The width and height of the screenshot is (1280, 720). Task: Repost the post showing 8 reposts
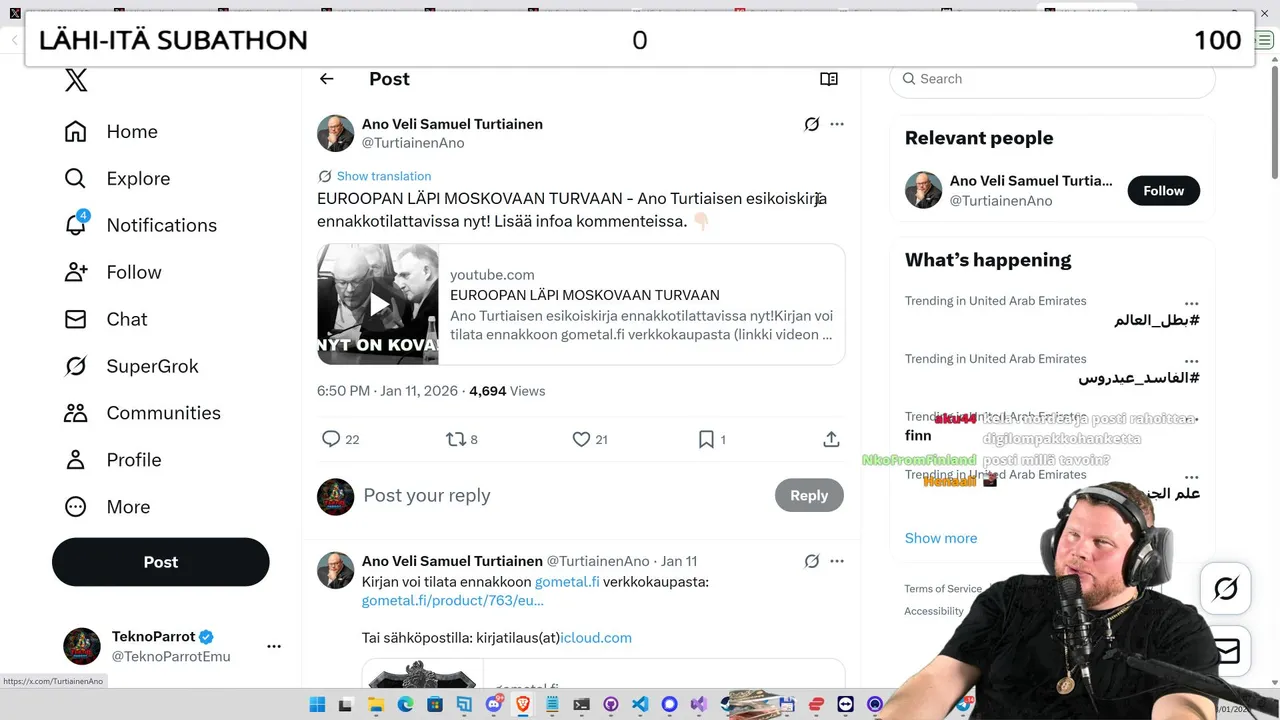pyautogui.click(x=455, y=439)
